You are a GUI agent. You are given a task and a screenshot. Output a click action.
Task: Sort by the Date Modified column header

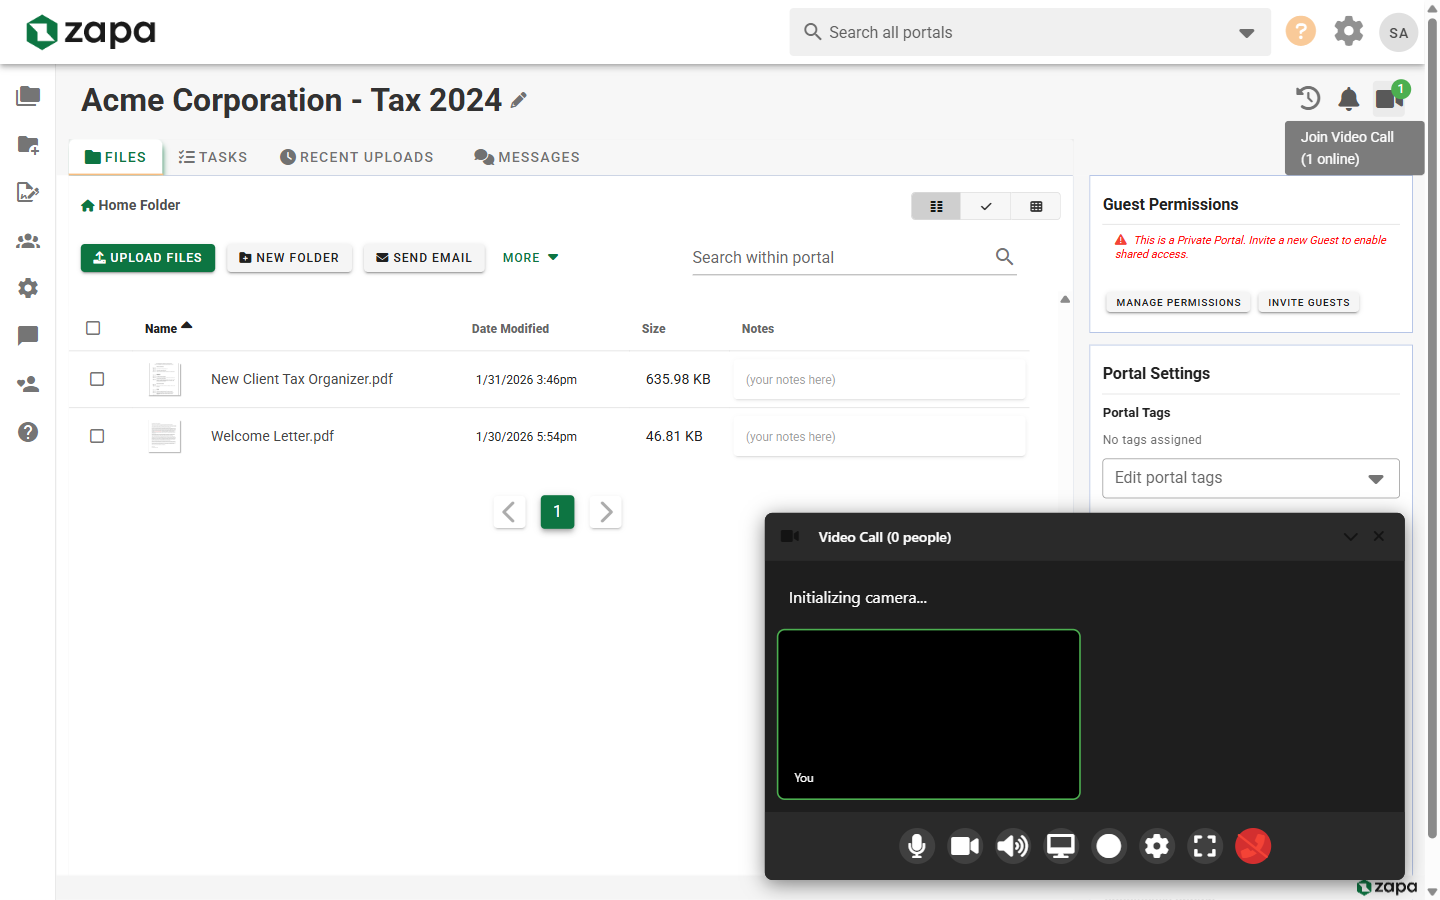click(510, 328)
